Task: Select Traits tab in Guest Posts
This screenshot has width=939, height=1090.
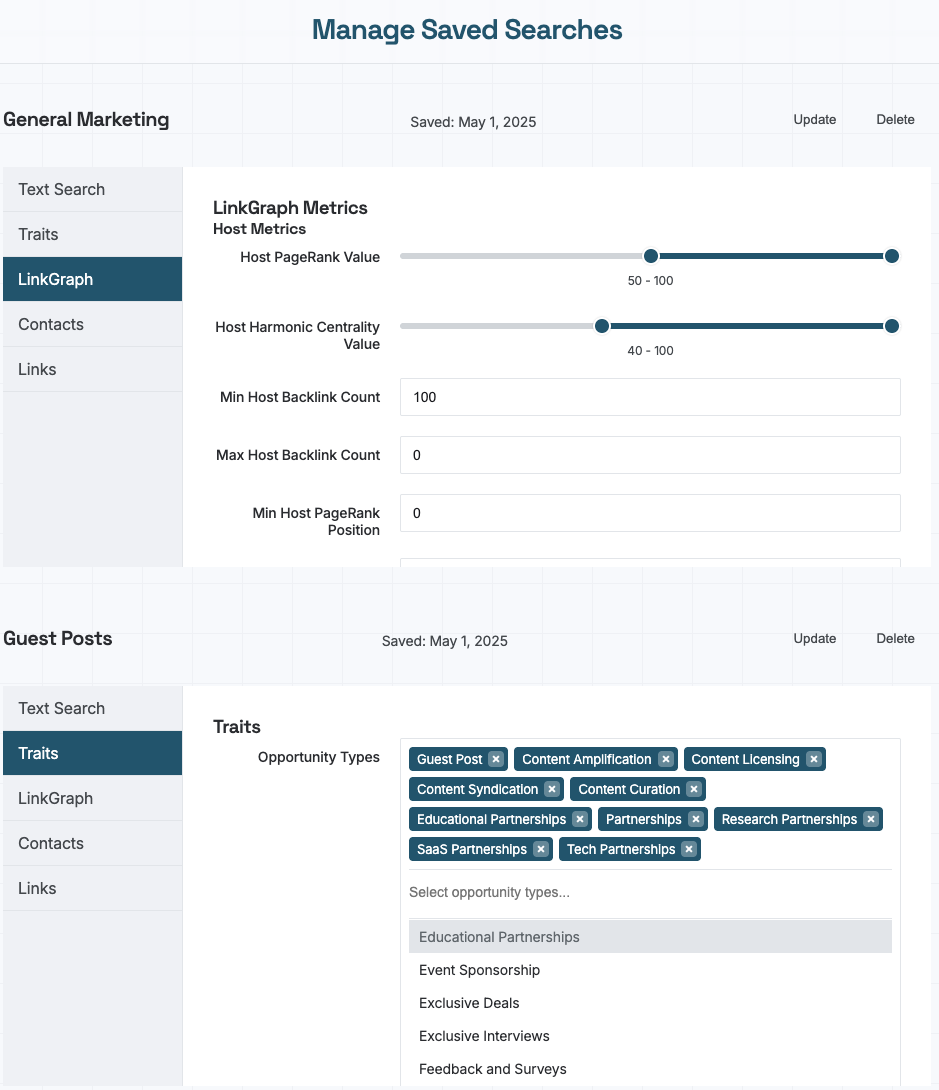Action: pos(92,753)
